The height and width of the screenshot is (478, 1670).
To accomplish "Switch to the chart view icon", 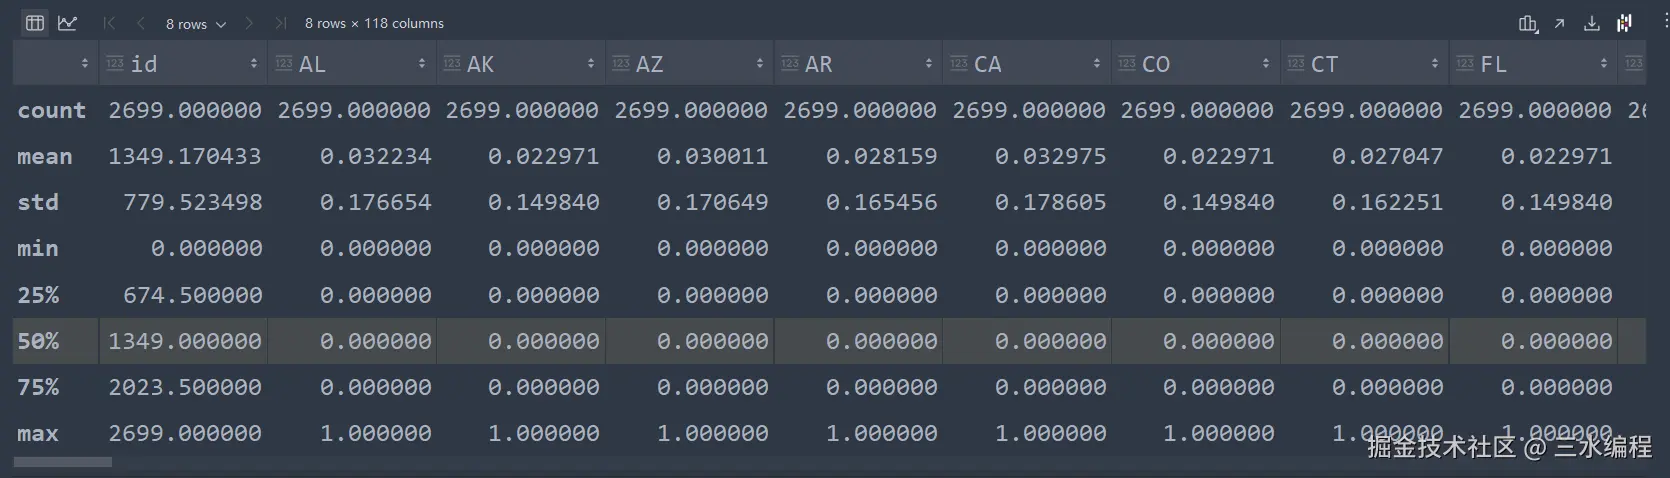I will [68, 23].
